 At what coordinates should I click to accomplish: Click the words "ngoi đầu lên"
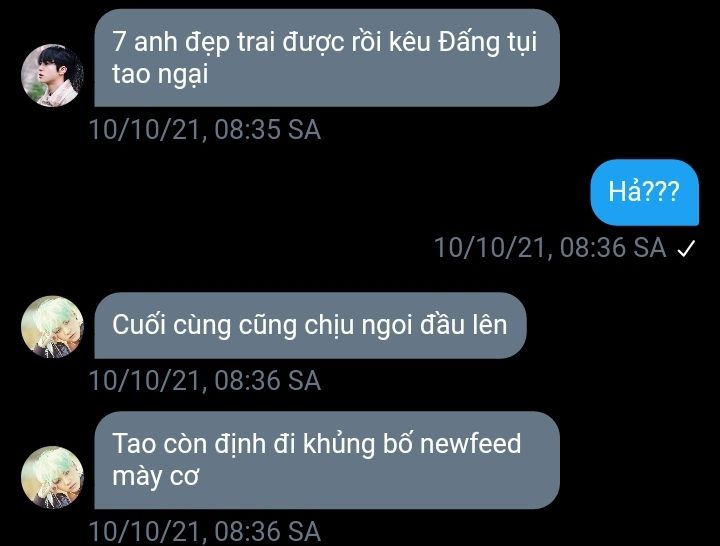pyautogui.click(x=434, y=326)
